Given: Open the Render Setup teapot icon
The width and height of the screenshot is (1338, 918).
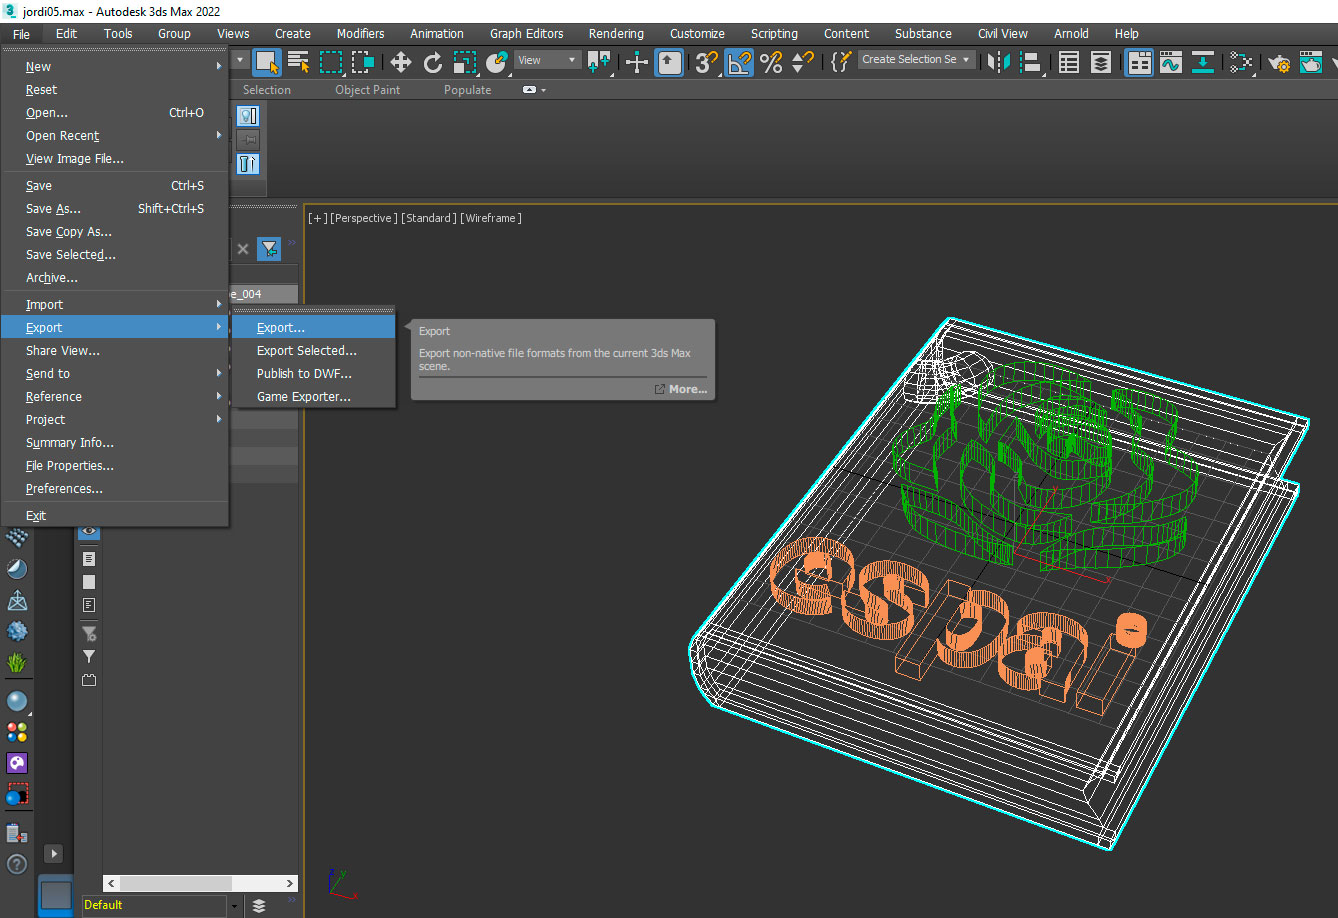Looking at the screenshot, I should point(1279,62).
